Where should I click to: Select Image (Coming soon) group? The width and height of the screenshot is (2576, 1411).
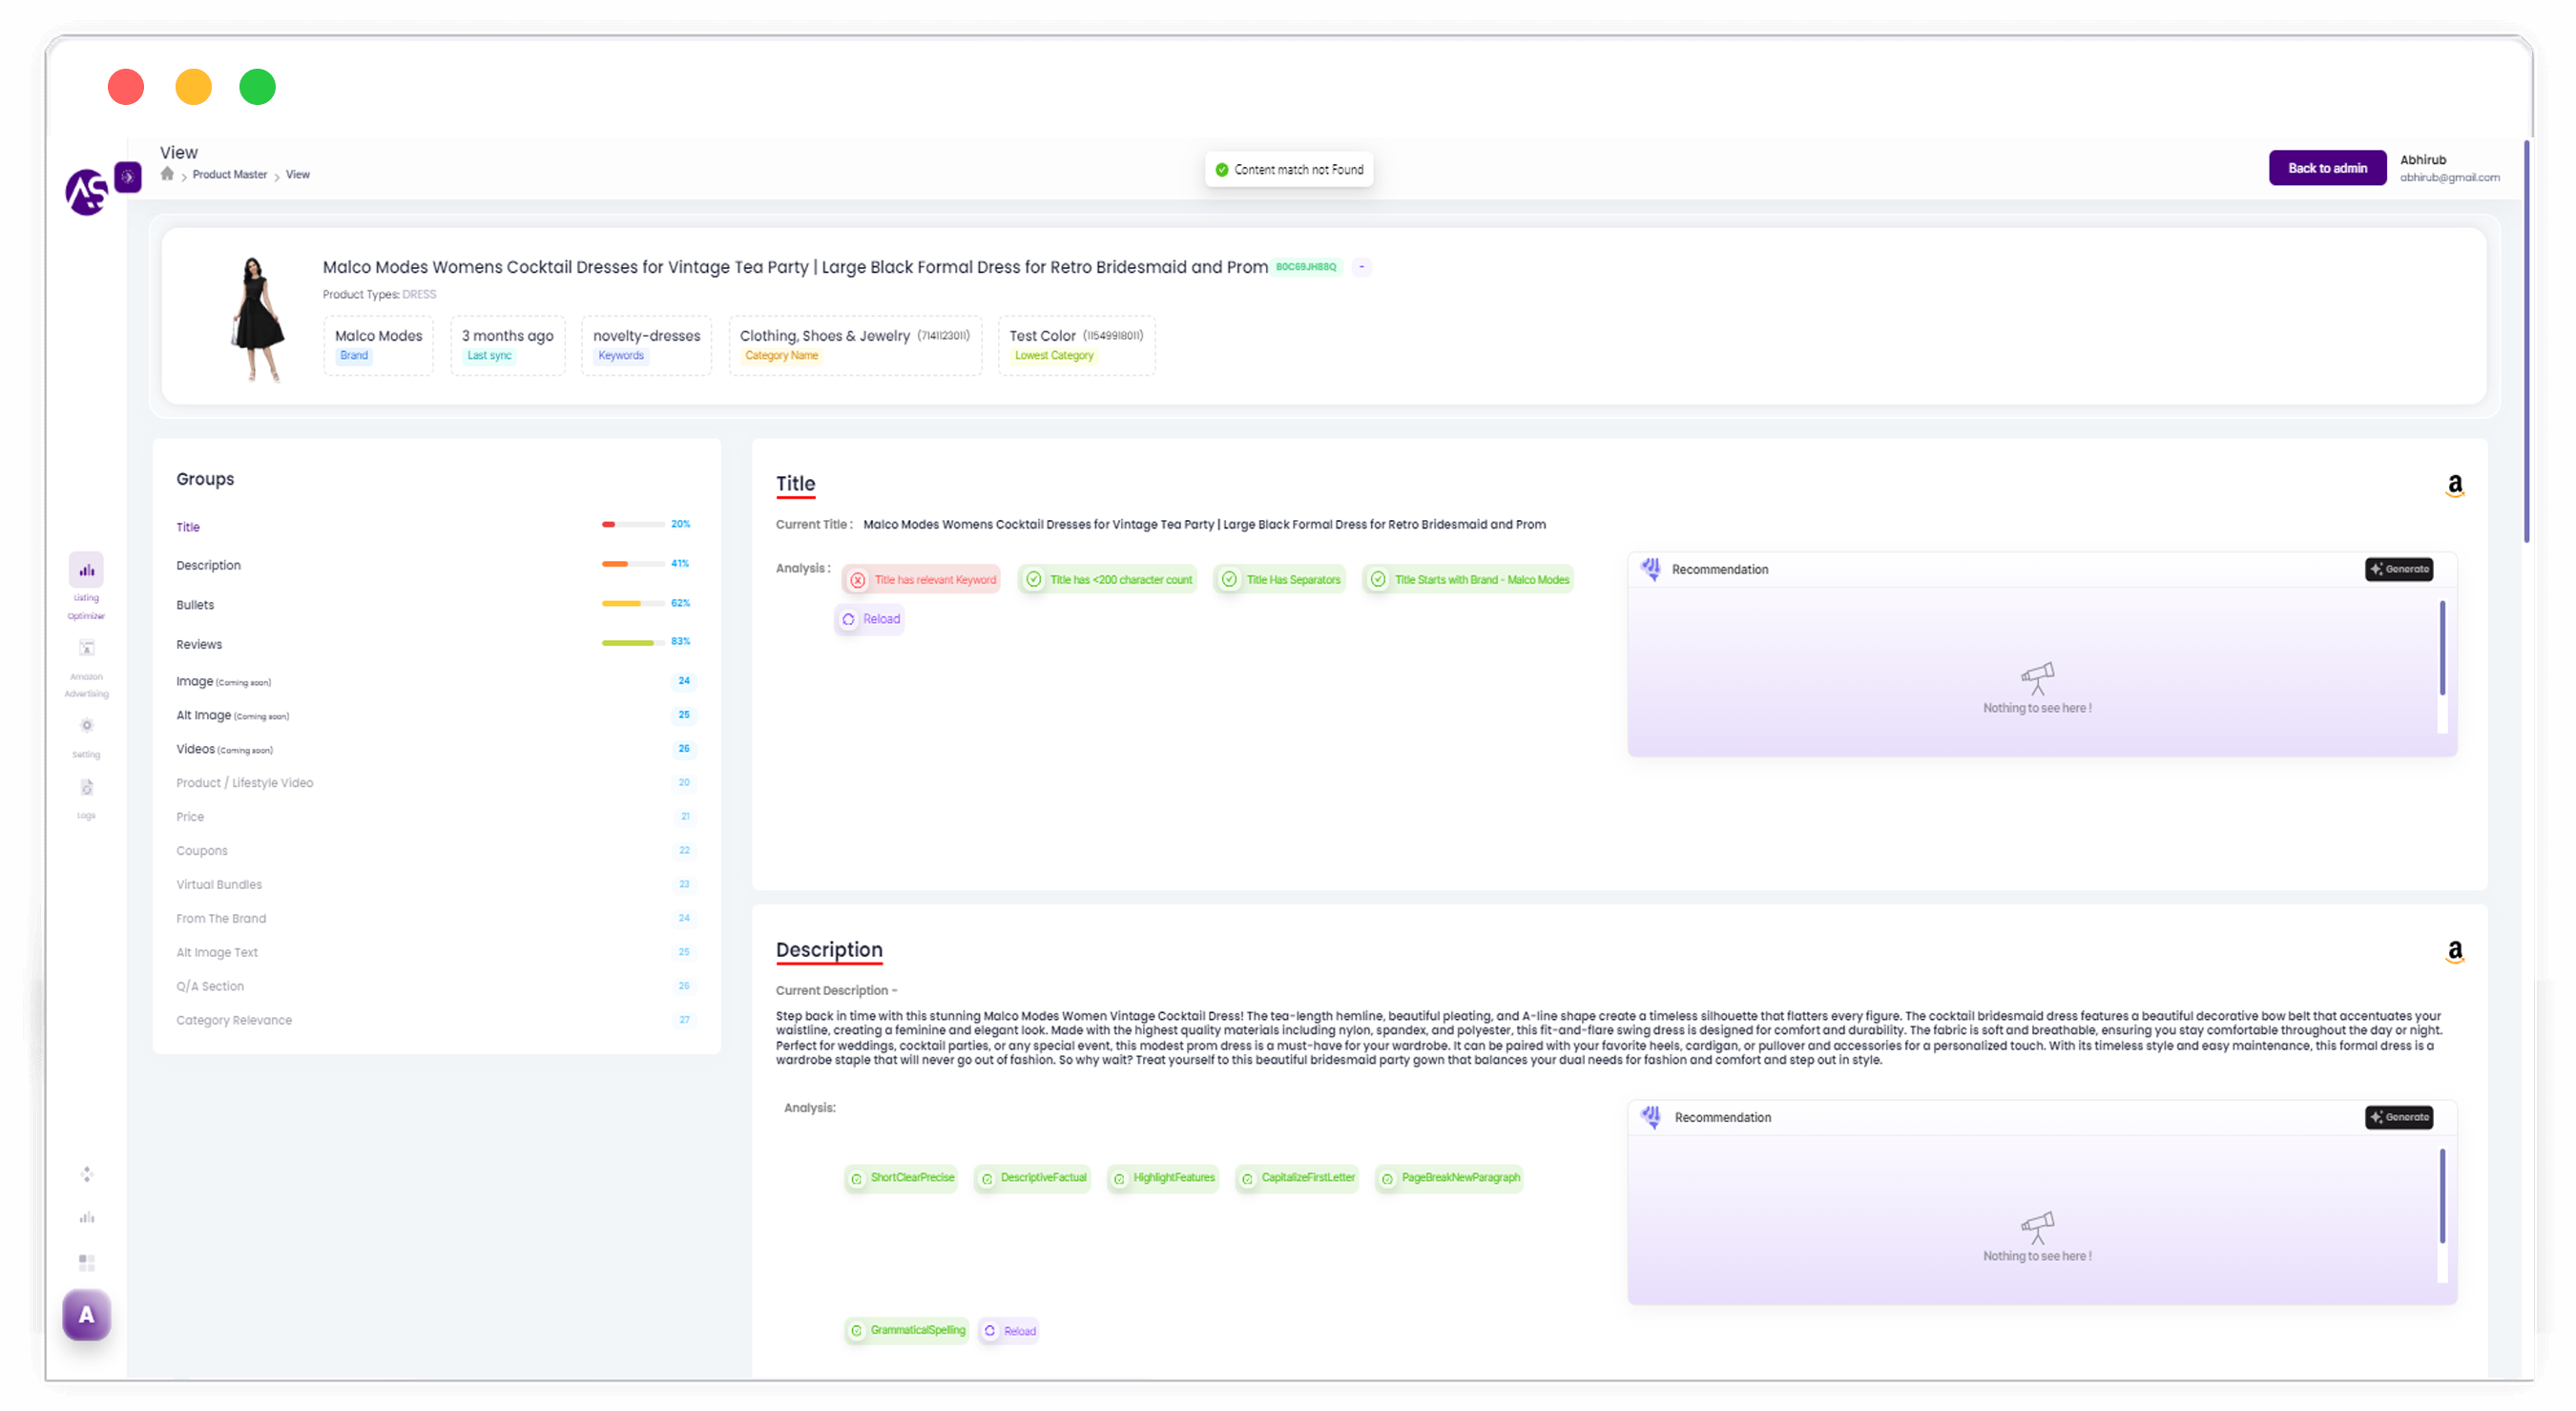pyautogui.click(x=223, y=681)
